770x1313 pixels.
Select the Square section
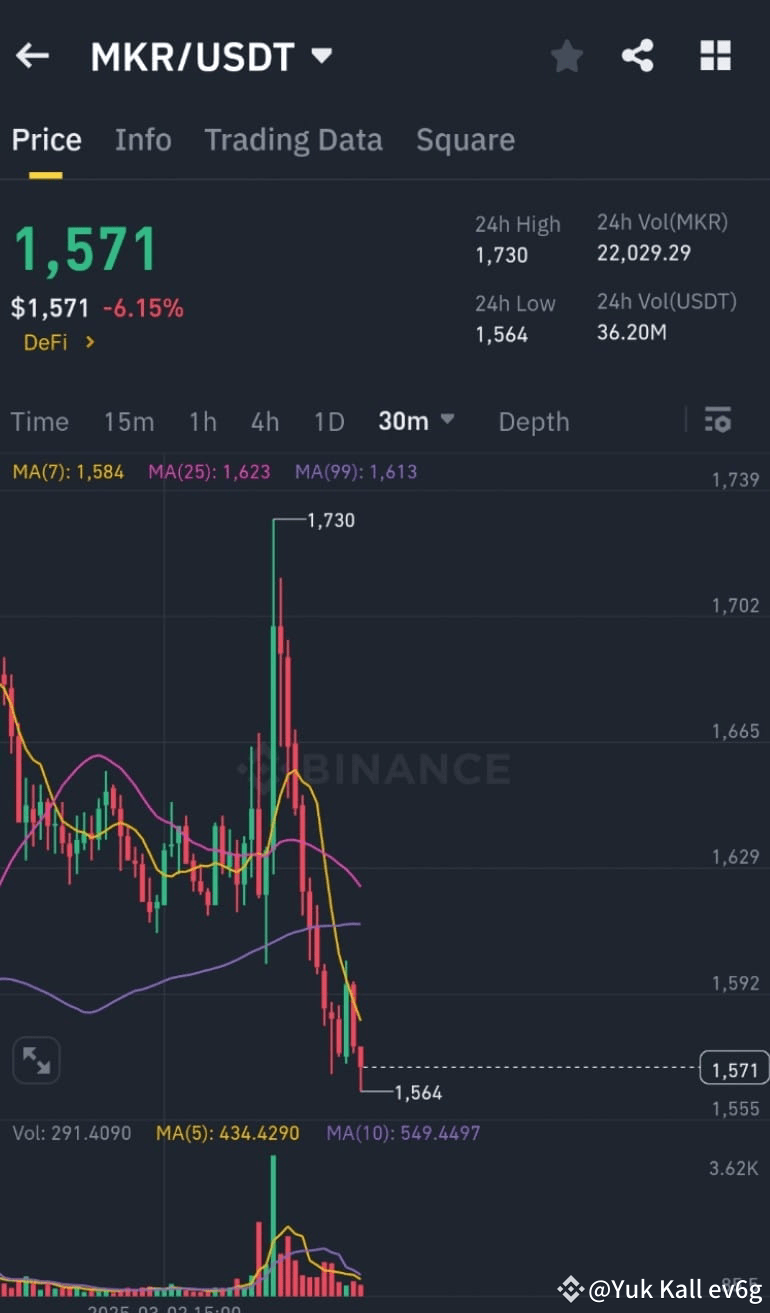click(x=465, y=140)
